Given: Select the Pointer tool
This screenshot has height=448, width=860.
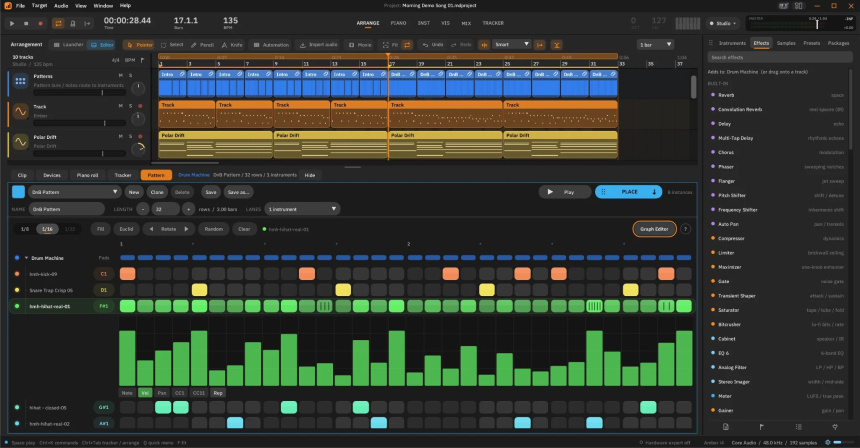Looking at the screenshot, I should point(139,45).
